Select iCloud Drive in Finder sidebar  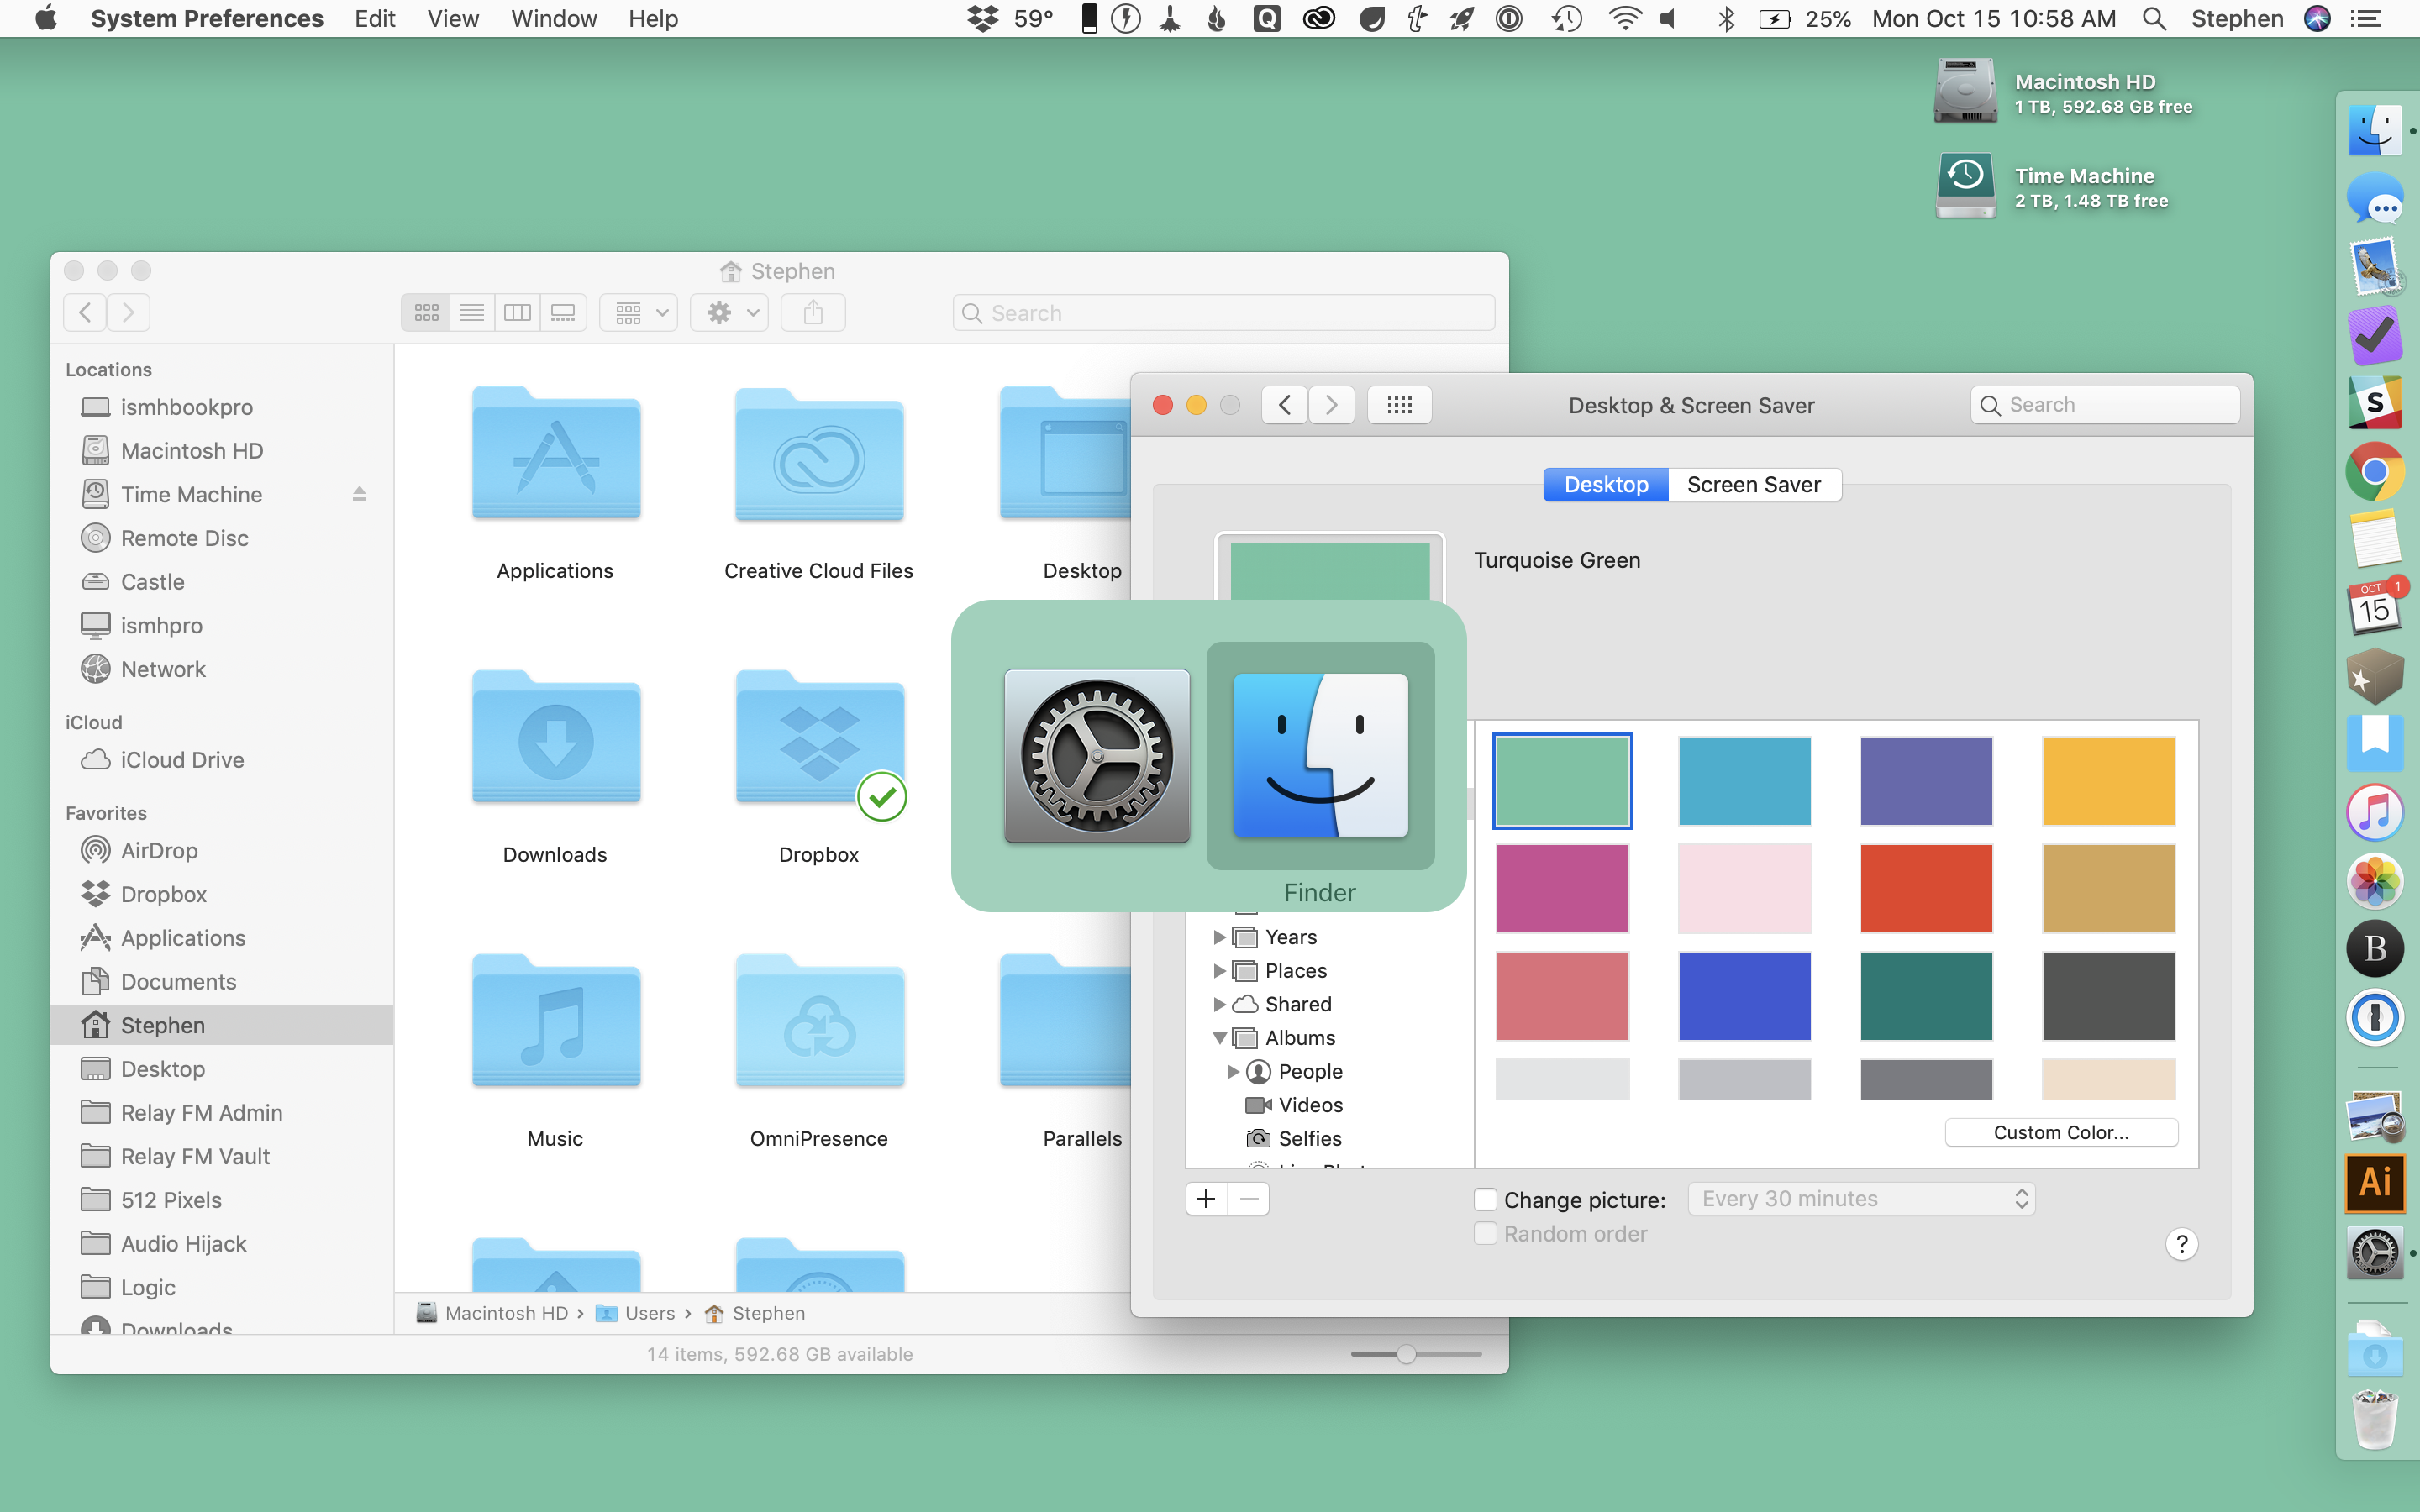[222, 760]
